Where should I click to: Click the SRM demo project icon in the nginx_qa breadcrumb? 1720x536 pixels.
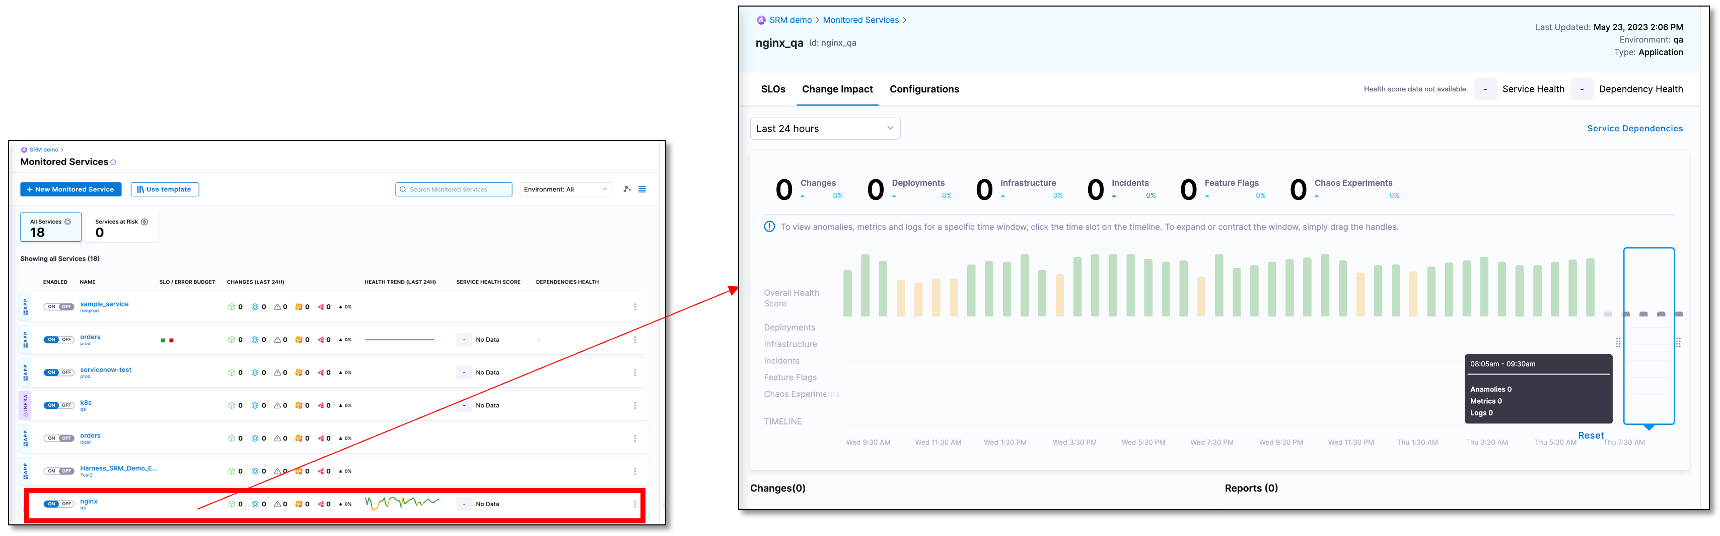(761, 20)
